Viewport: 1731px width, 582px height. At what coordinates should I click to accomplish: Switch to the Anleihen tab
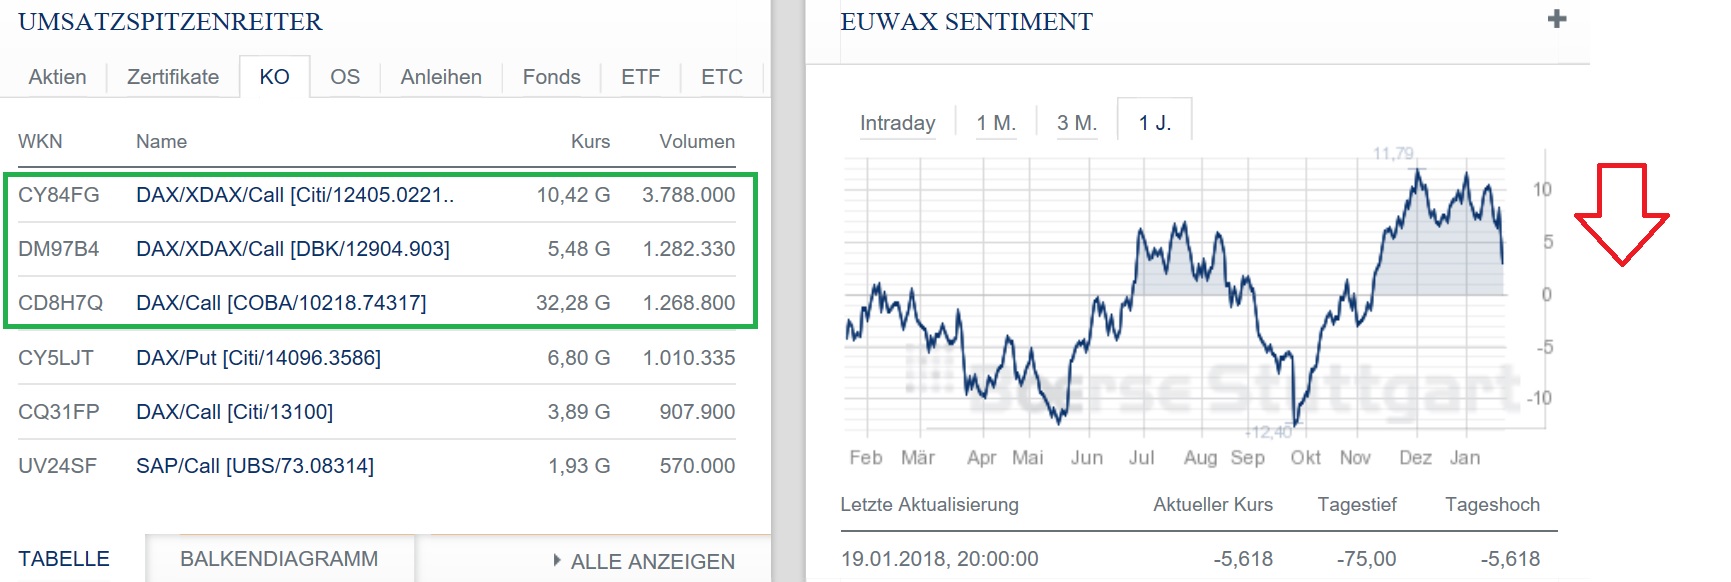tap(440, 76)
